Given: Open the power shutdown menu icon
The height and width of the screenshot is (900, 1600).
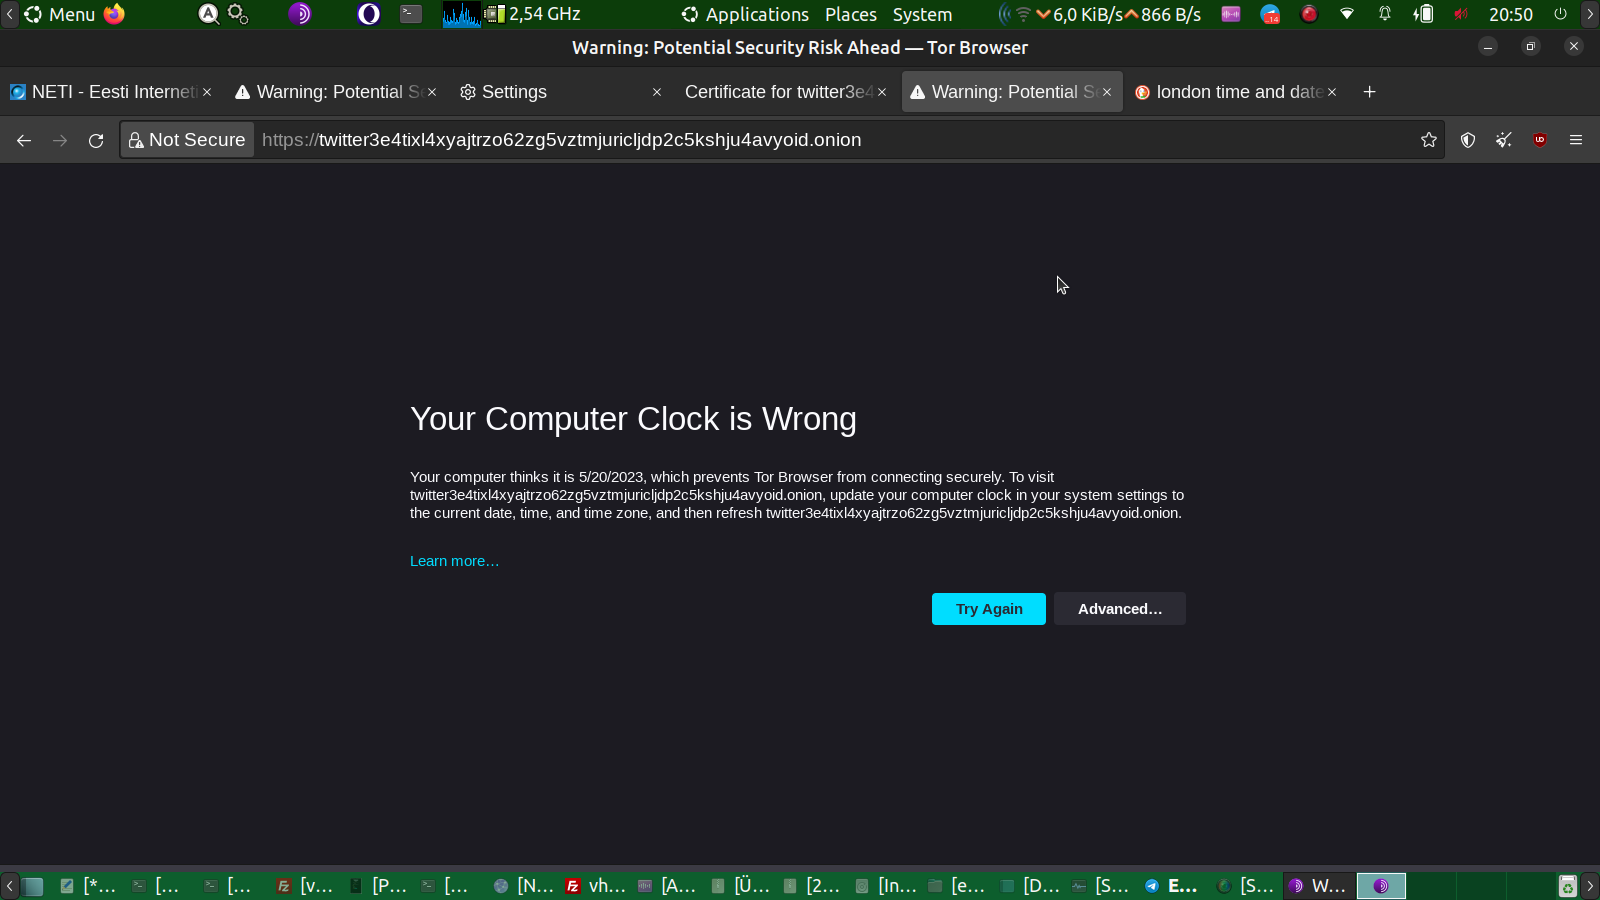Looking at the screenshot, I should tap(1560, 14).
